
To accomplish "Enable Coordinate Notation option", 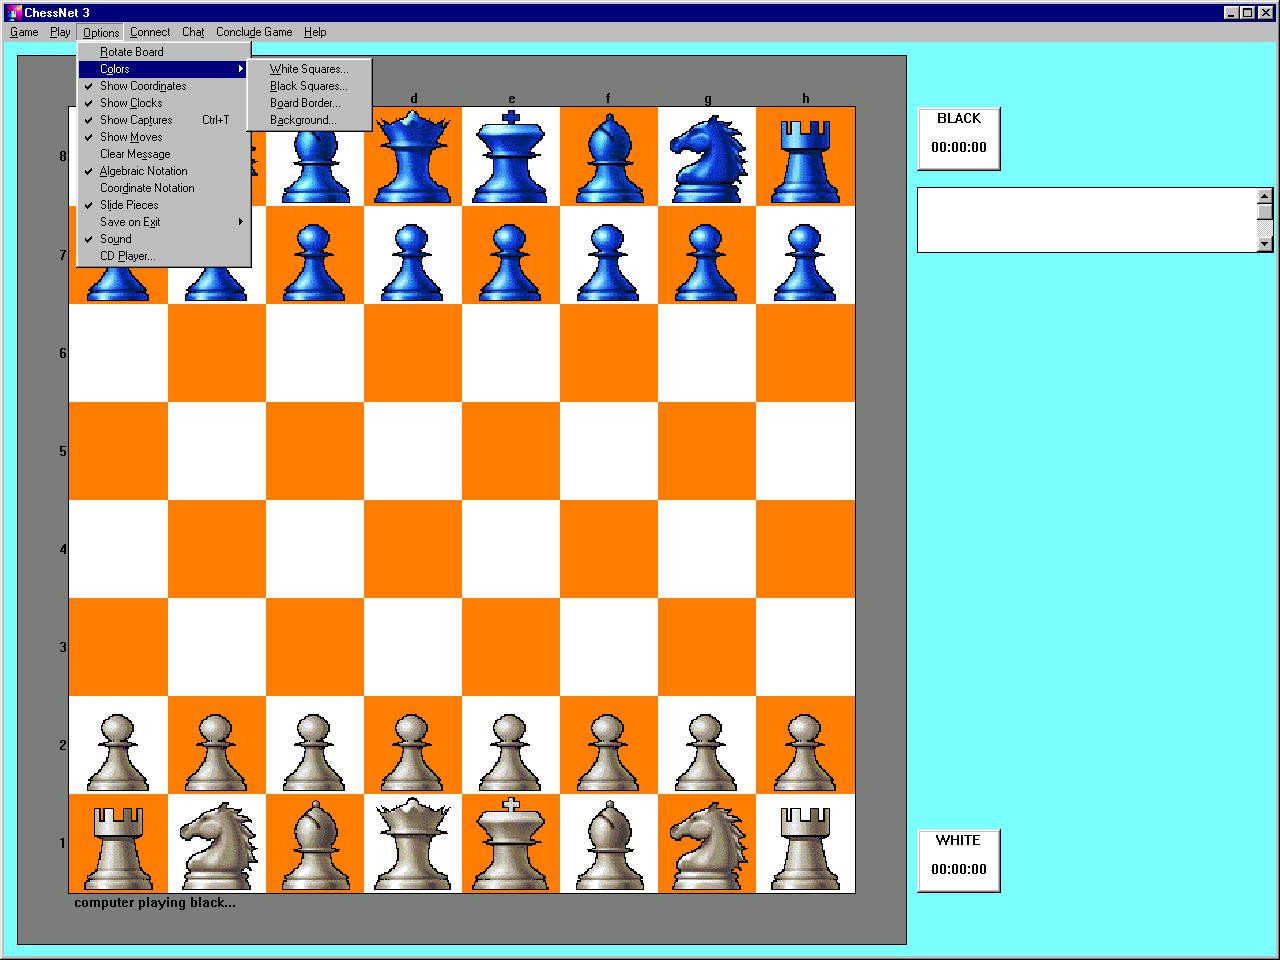I will tap(164, 188).
